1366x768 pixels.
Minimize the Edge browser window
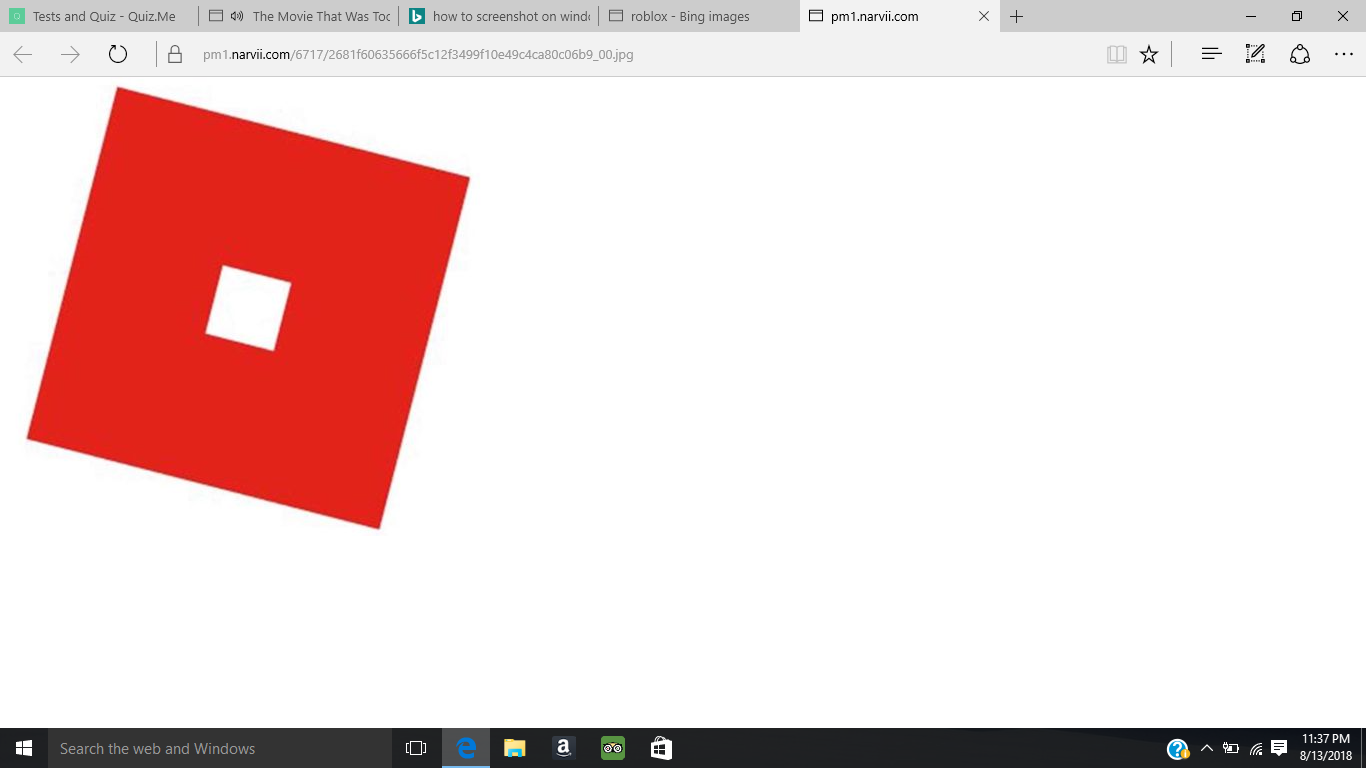[x=1251, y=16]
